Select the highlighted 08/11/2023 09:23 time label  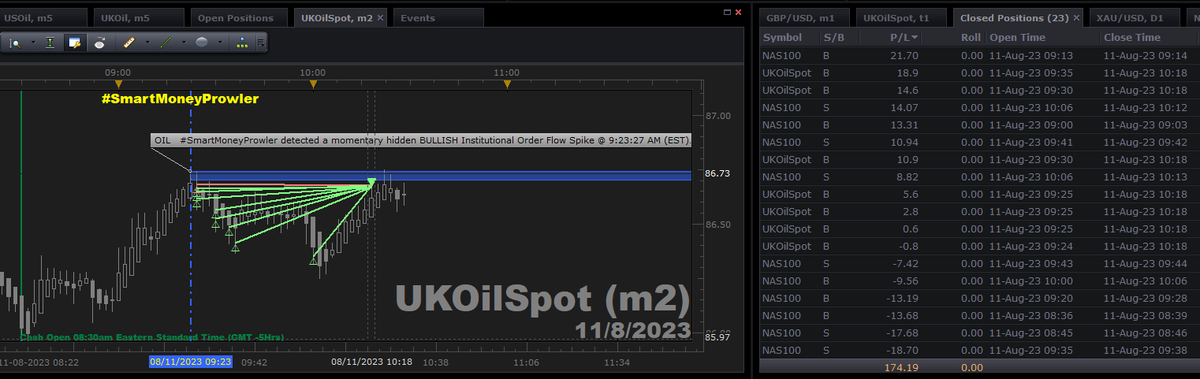click(191, 361)
